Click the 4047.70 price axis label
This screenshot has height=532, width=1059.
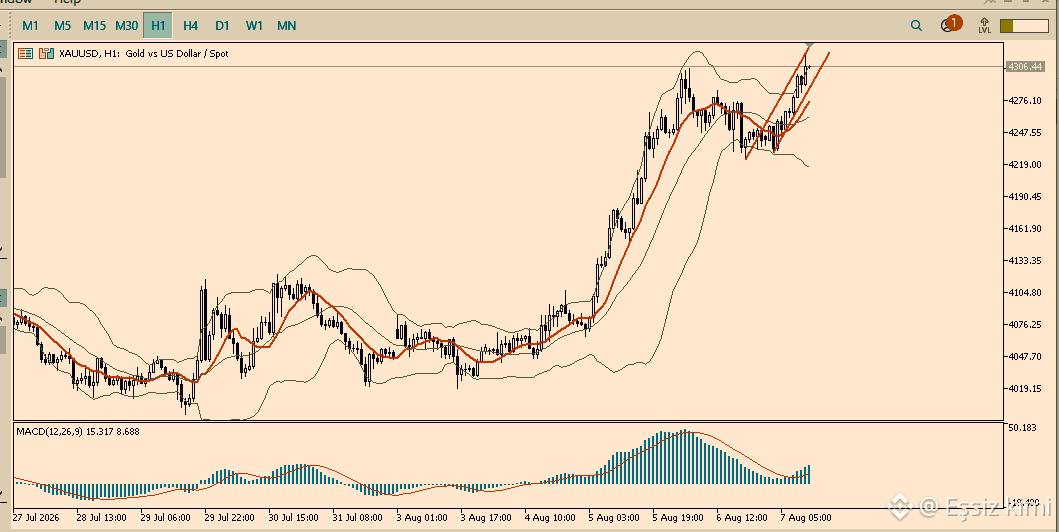[1025, 356]
